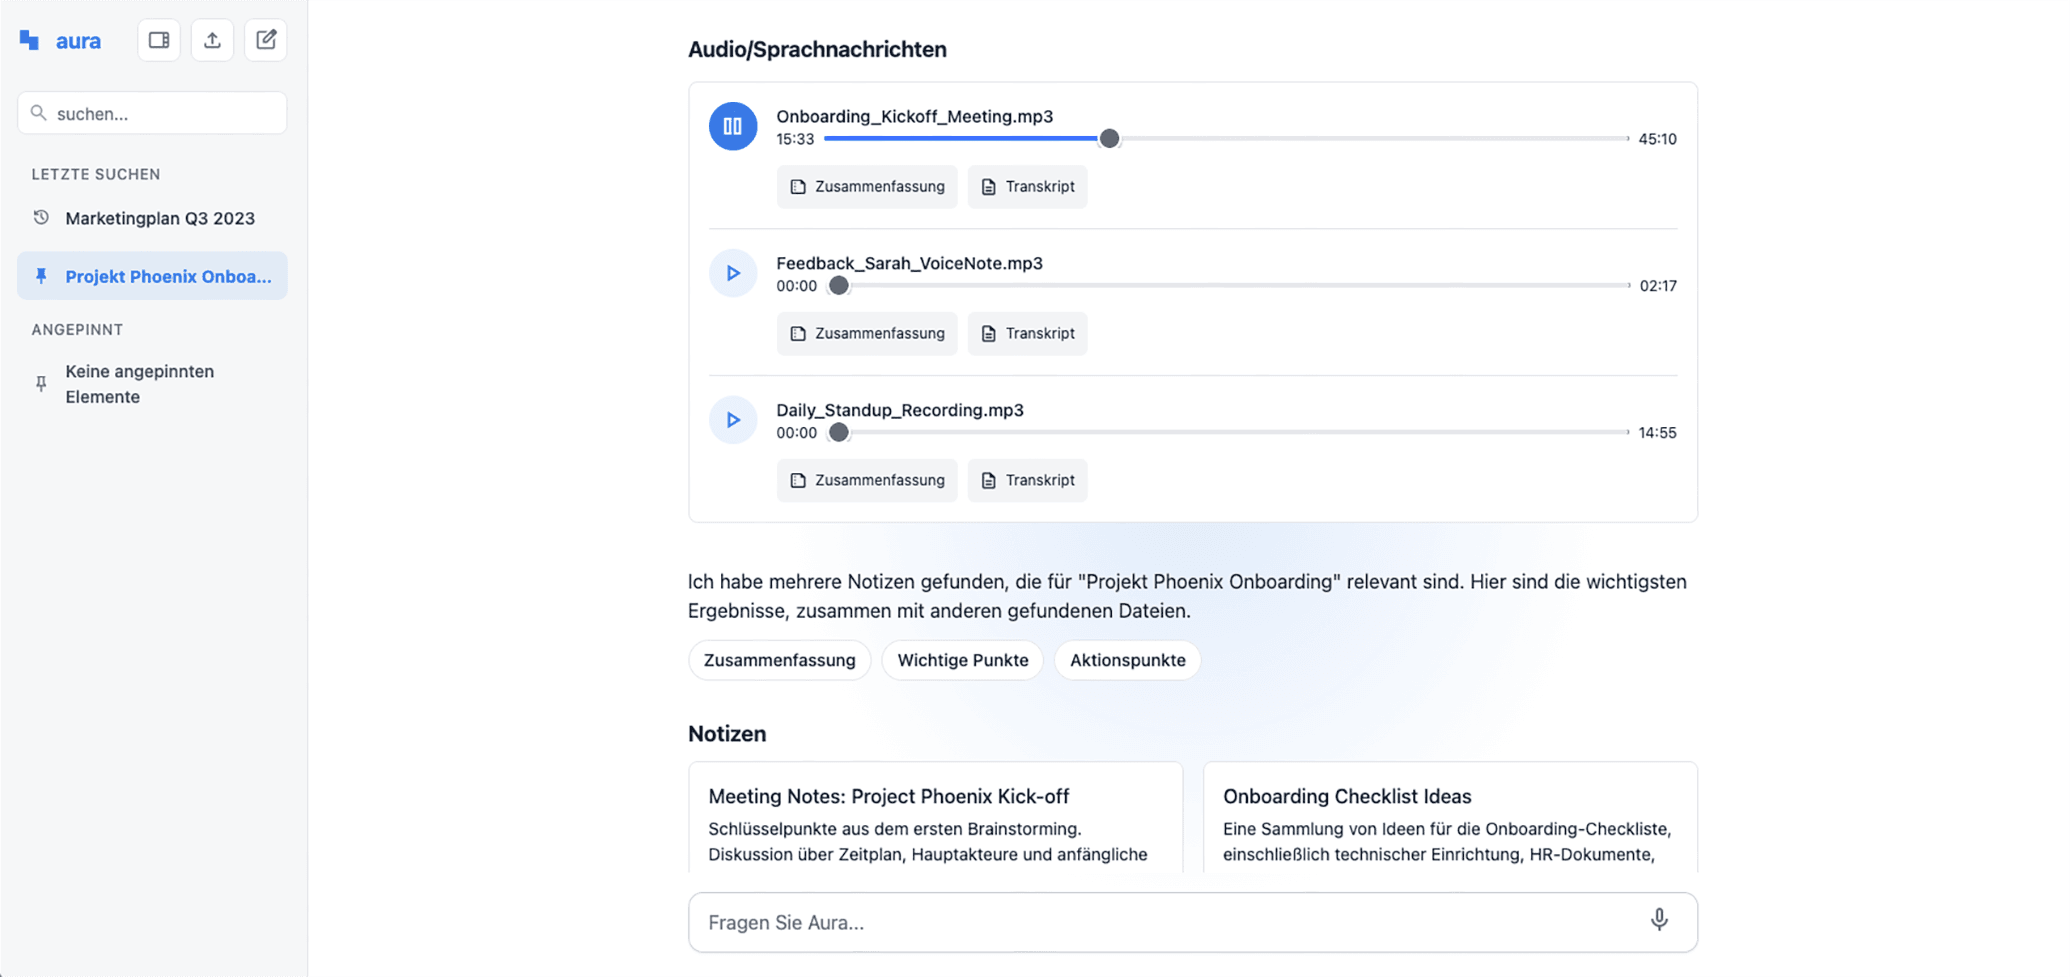Pause Onboarding_Kickoff_Meeting.mp3 playback
The height and width of the screenshot is (977, 2070).
733,126
